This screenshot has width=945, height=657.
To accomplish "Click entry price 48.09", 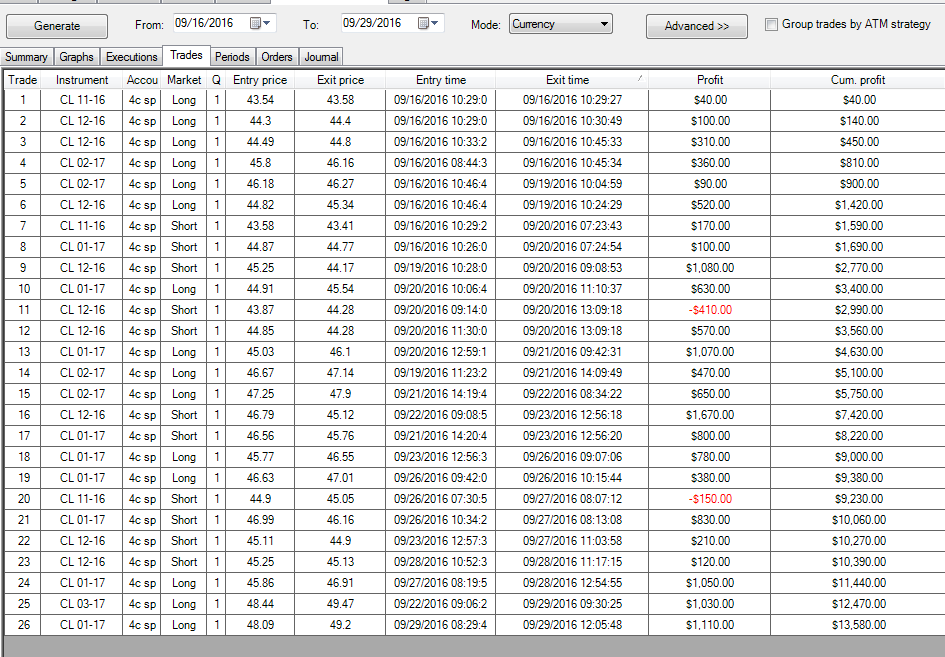I will point(260,624).
